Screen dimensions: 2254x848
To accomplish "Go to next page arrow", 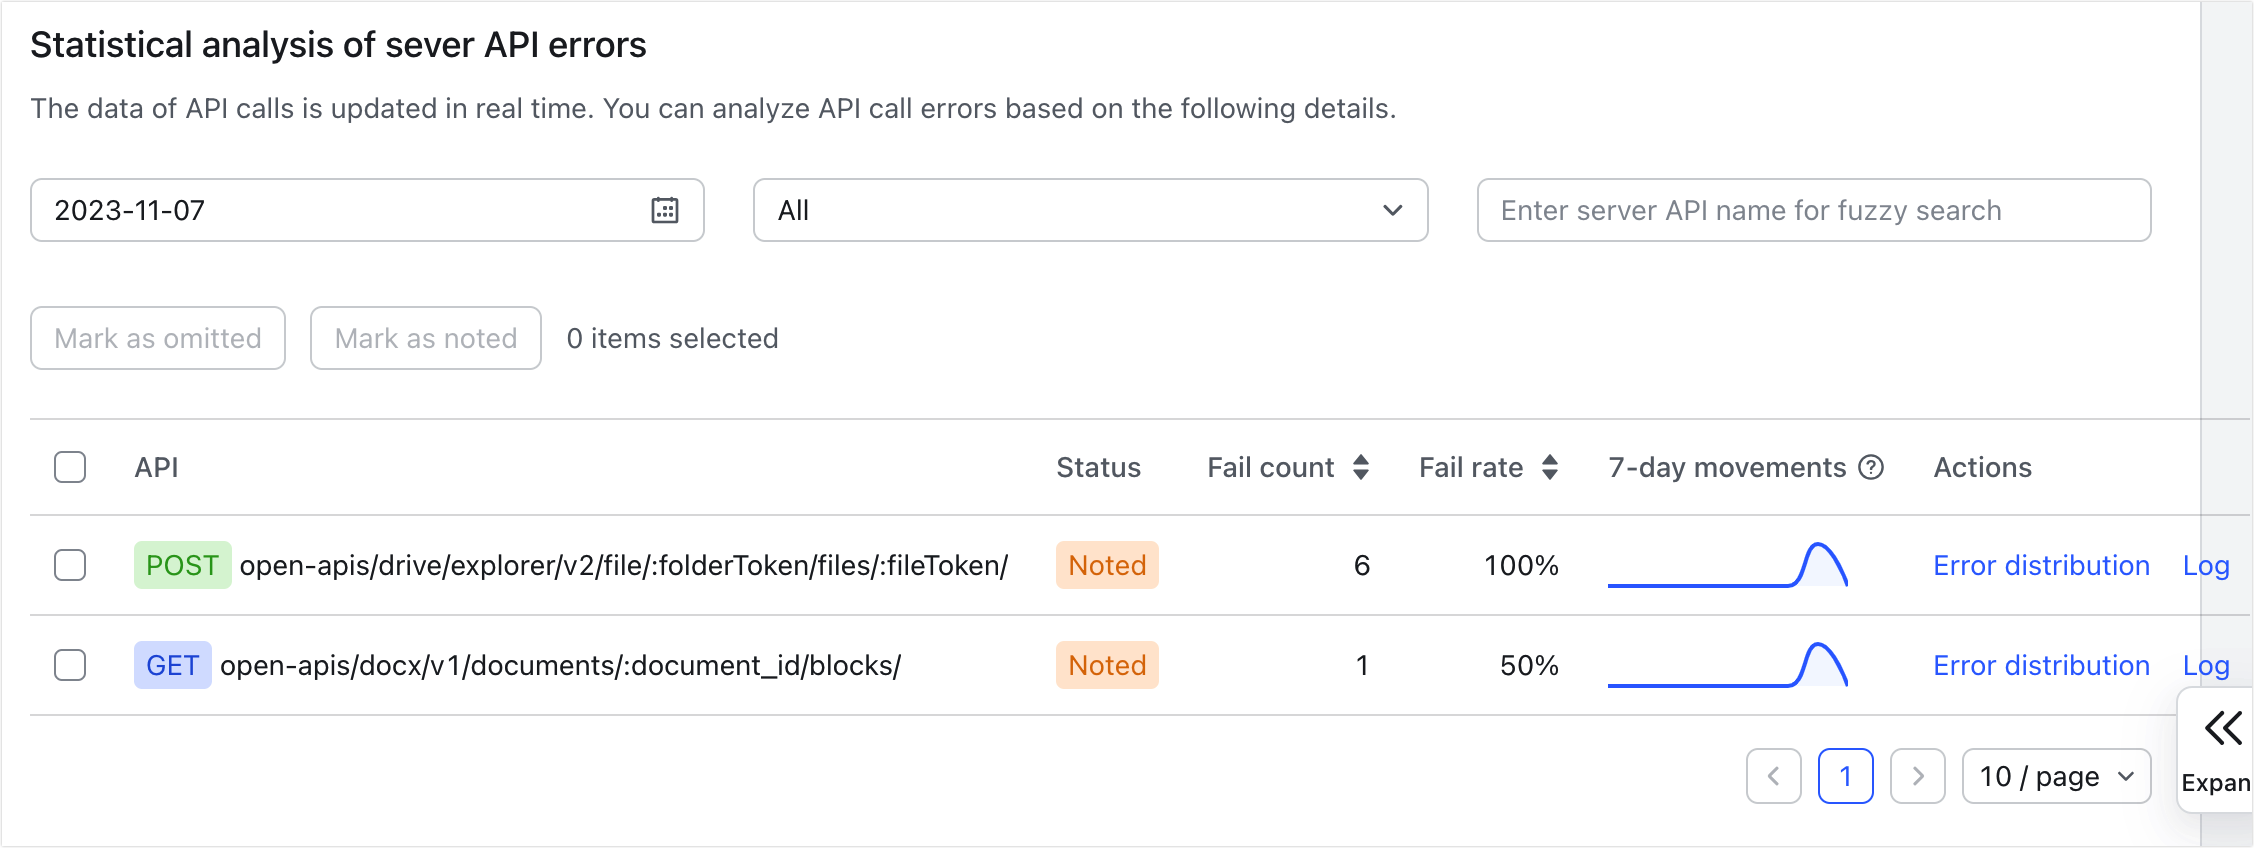I will 1918,776.
